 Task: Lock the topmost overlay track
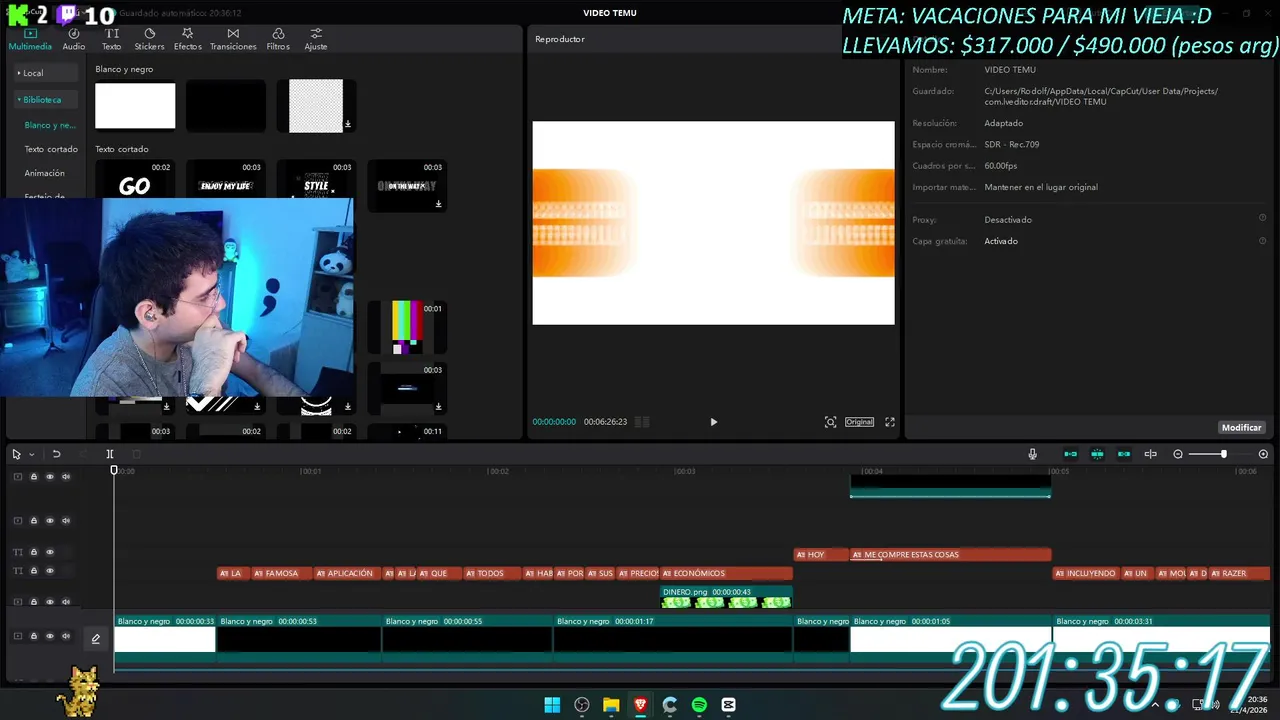pos(33,477)
